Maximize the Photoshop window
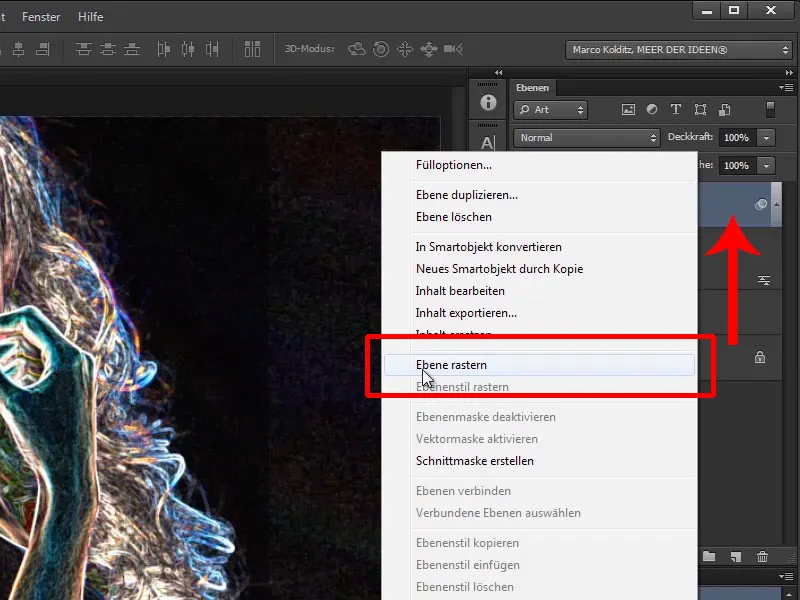 click(x=734, y=10)
